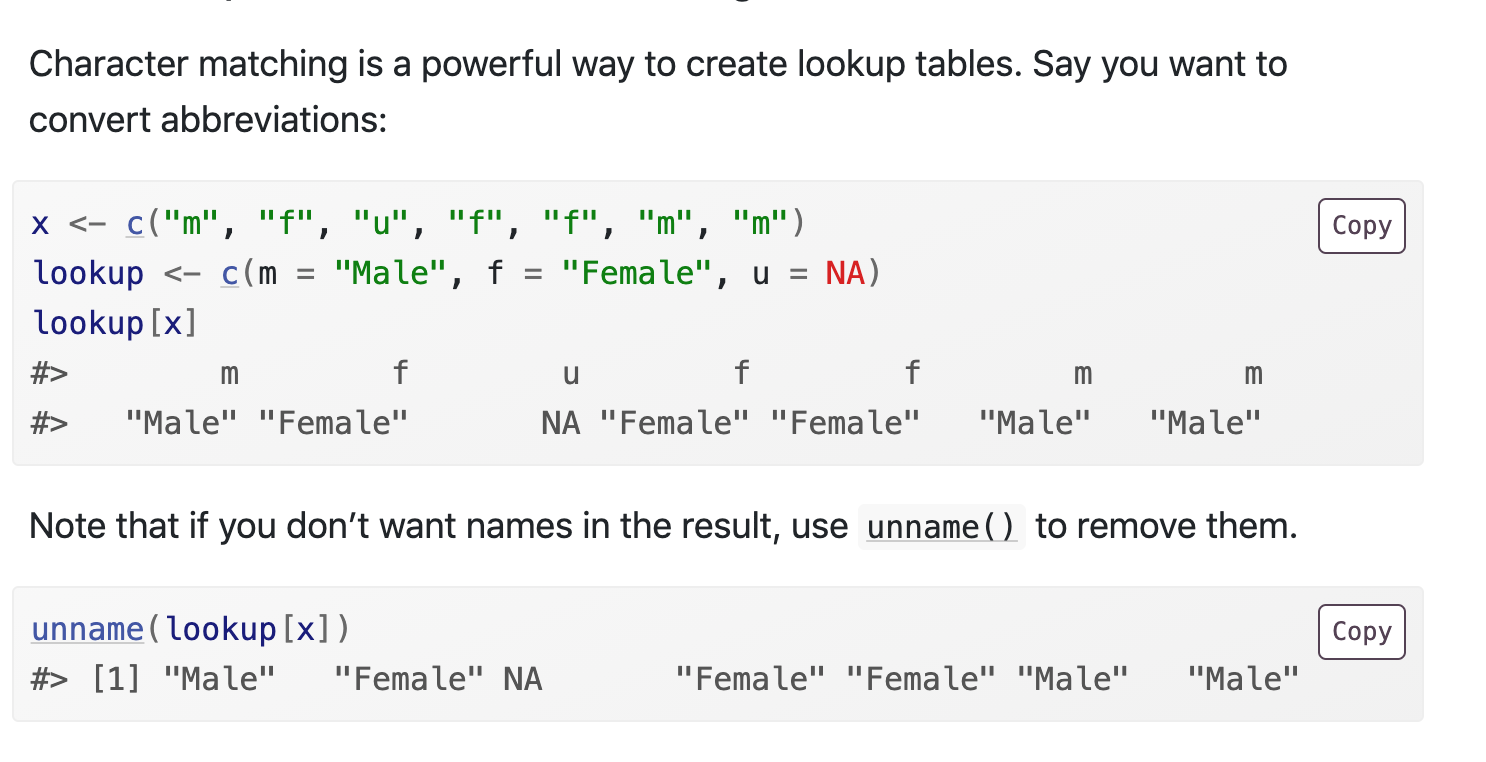This screenshot has width=1486, height=762.
Task: Click the "u" name in the first output header row
Action: click(571, 374)
